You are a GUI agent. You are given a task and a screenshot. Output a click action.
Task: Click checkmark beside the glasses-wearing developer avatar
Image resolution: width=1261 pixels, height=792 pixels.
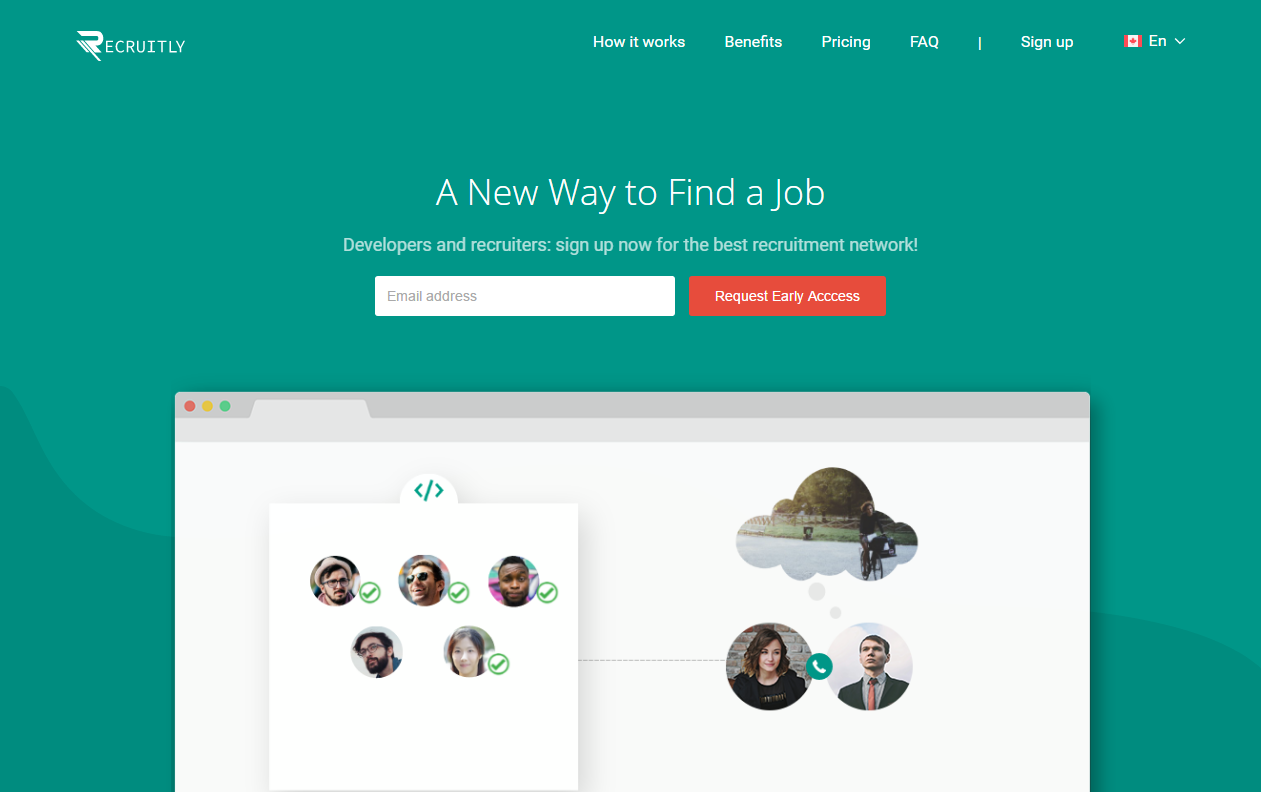click(370, 593)
